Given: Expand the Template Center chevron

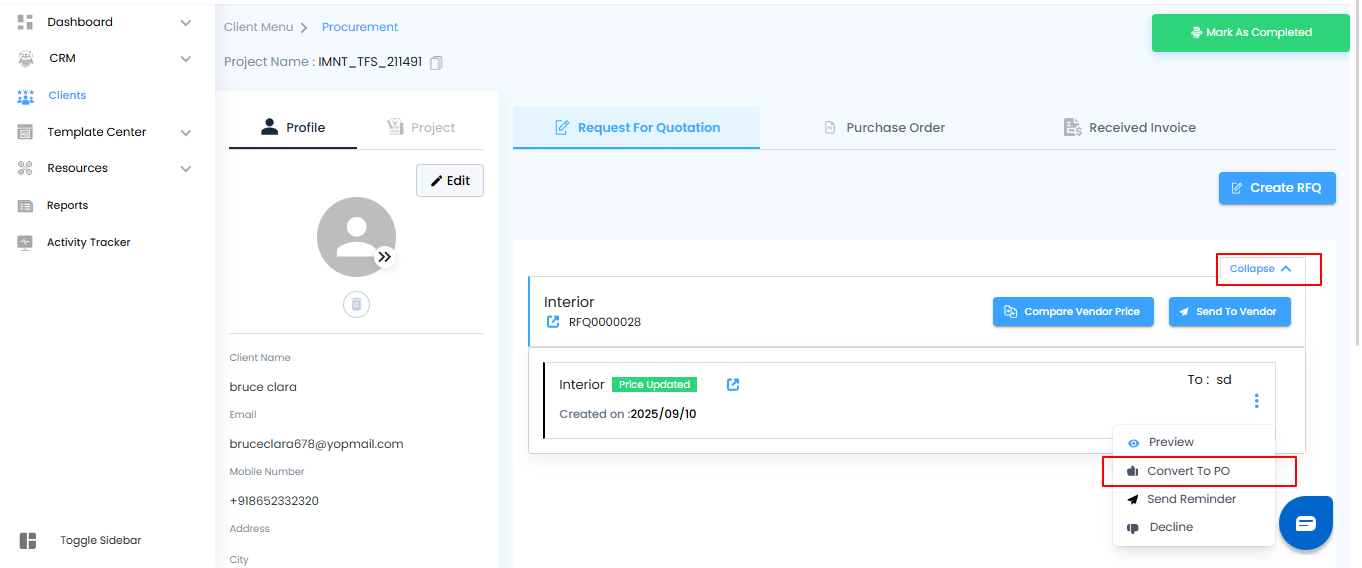Looking at the screenshot, I should (x=186, y=132).
